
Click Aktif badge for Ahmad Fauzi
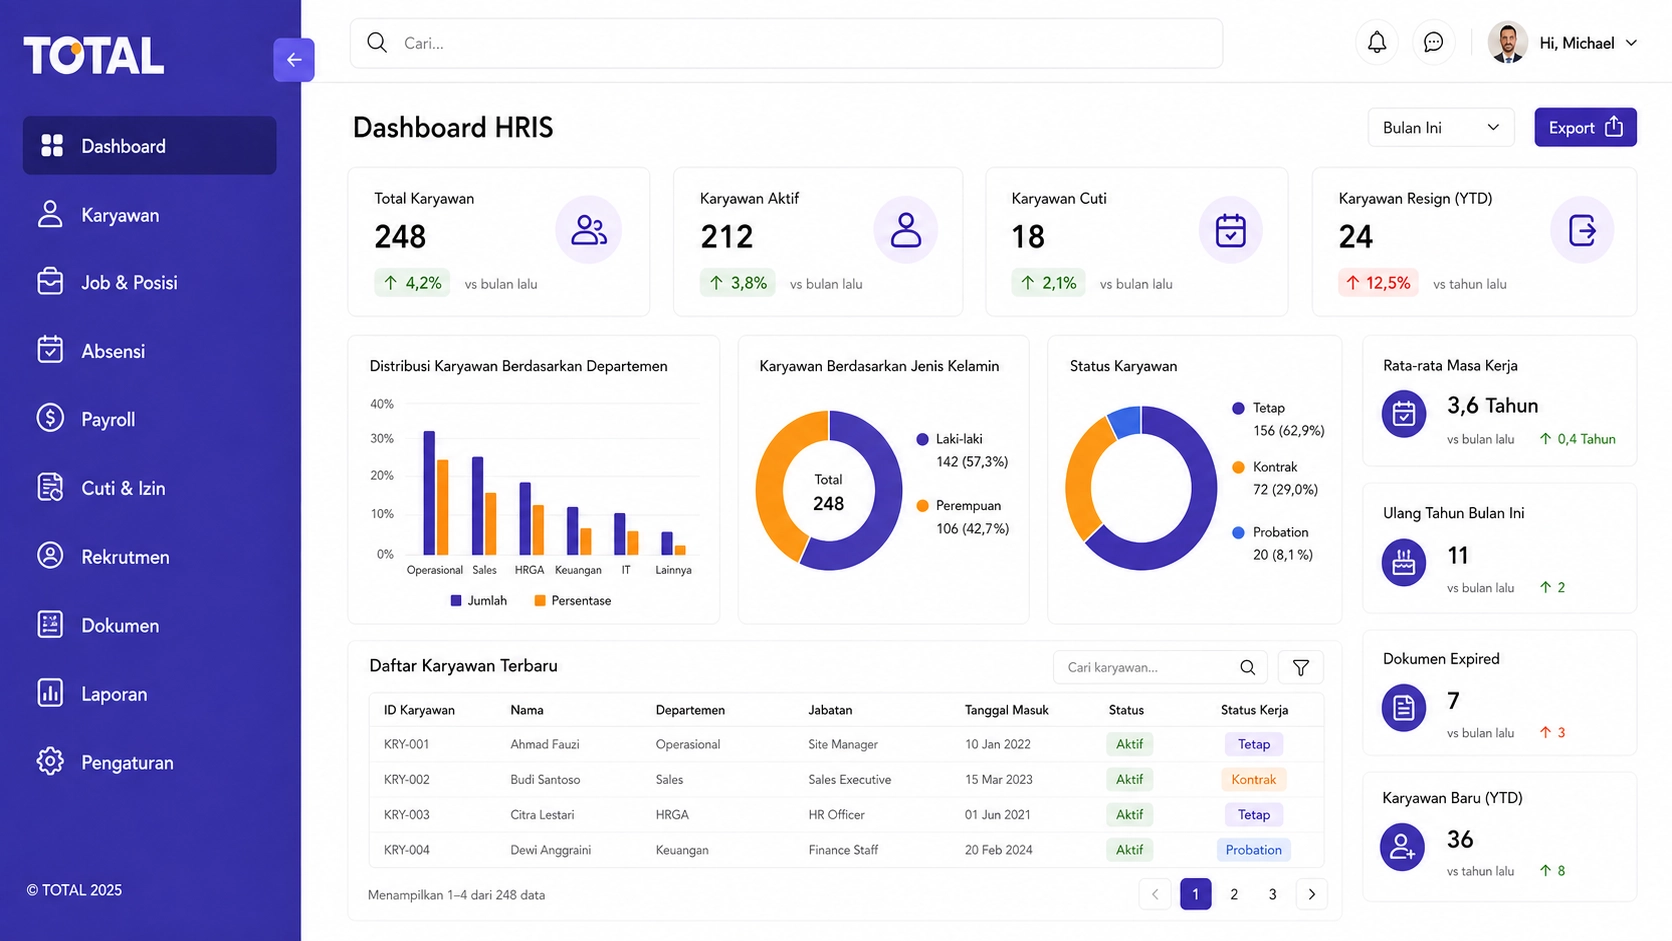tap(1130, 744)
